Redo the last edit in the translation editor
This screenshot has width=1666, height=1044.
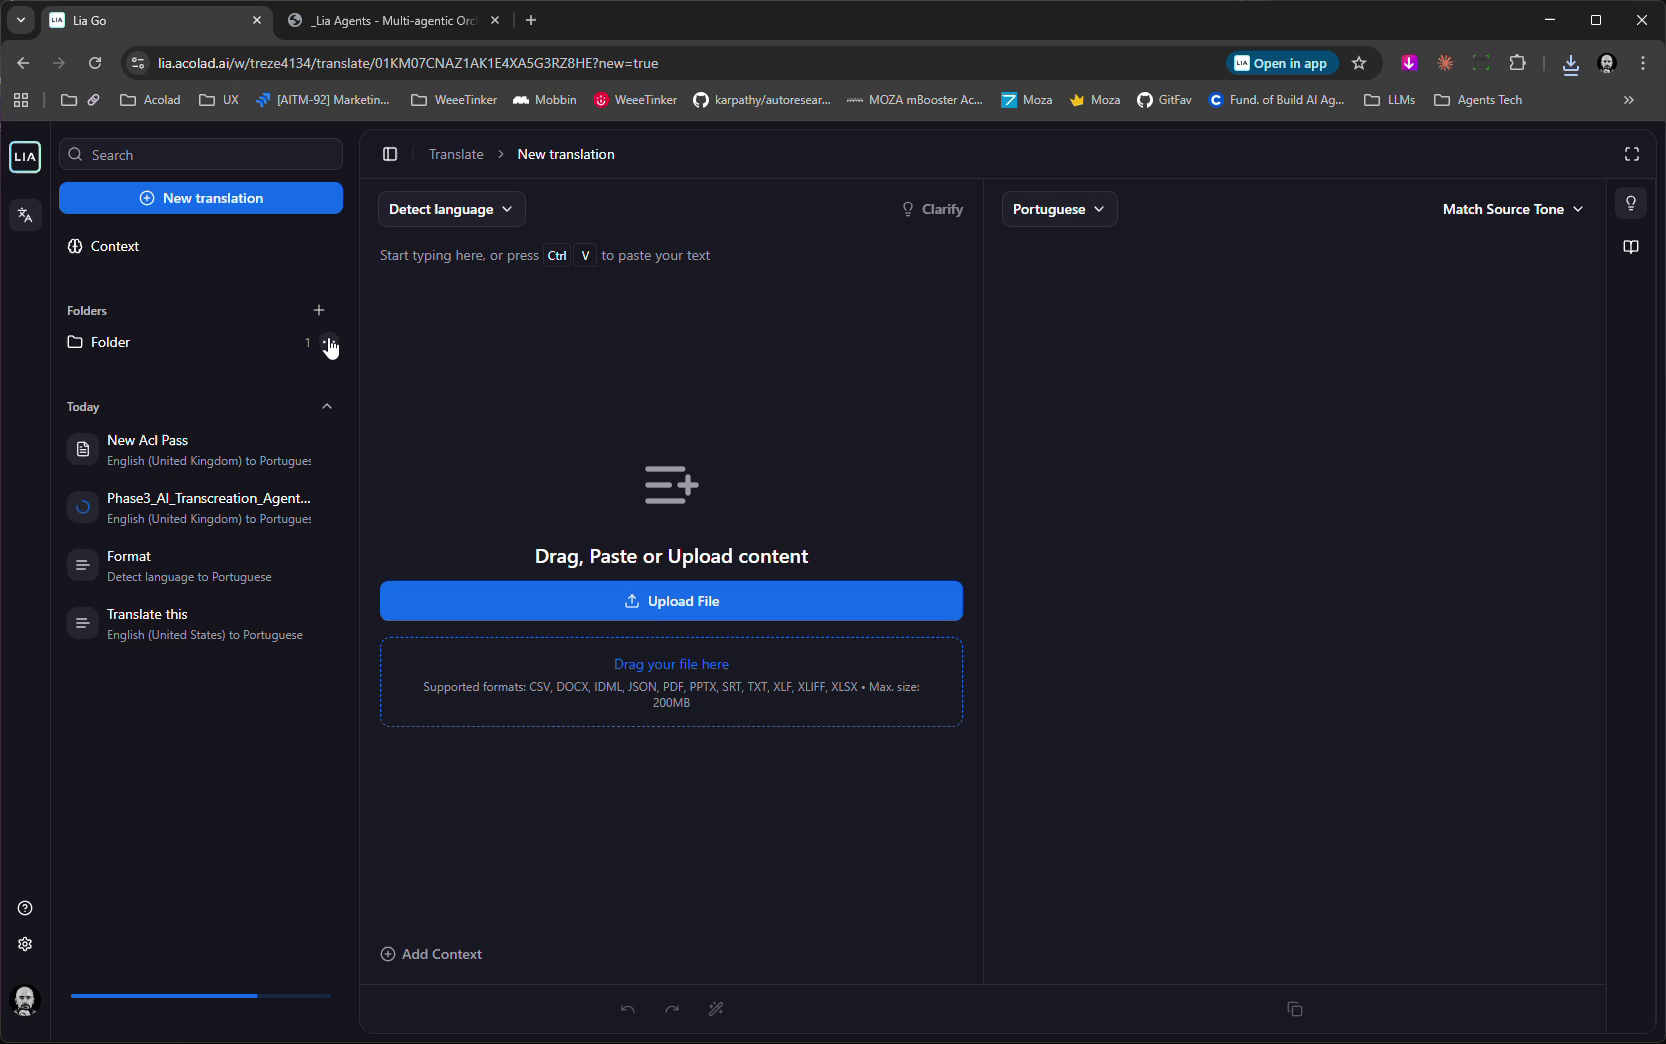tap(671, 1009)
